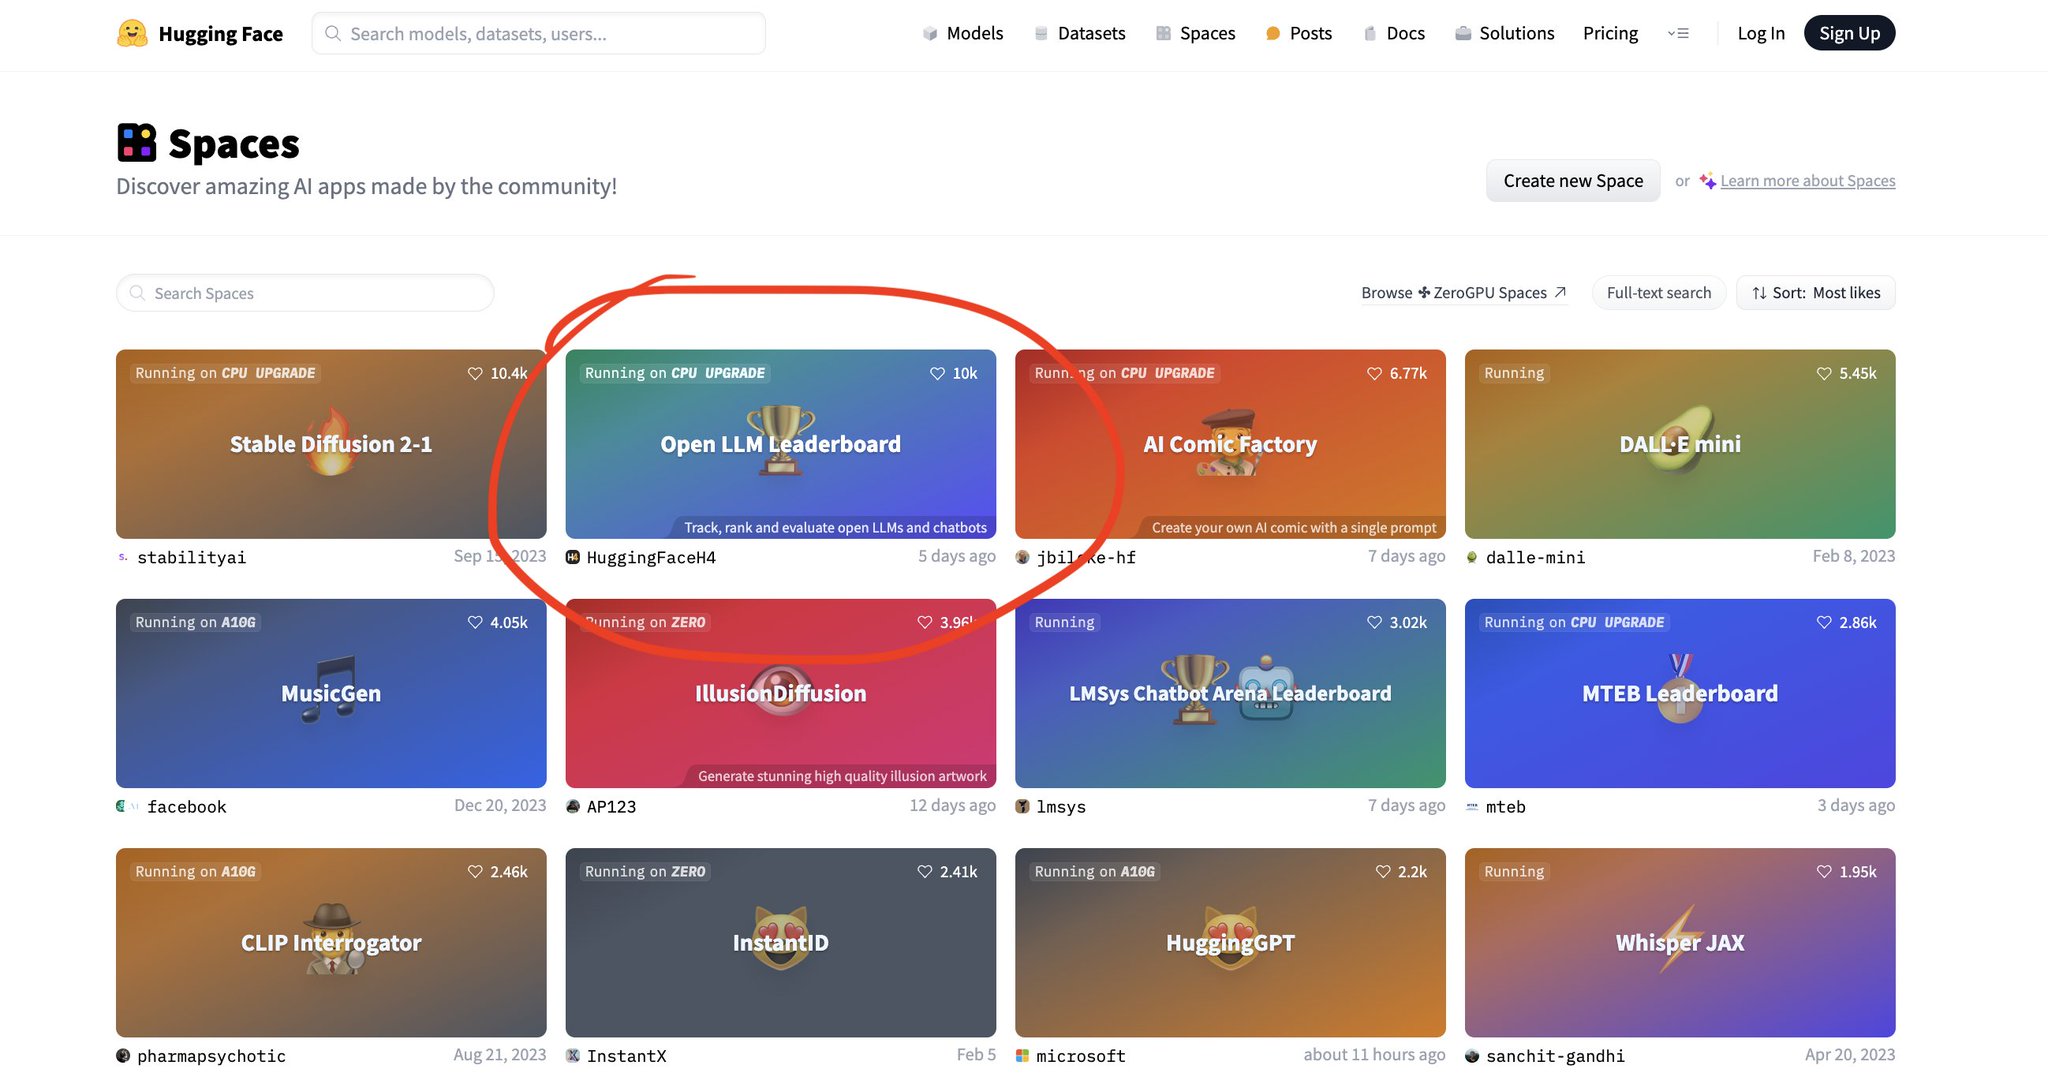
Task: Expand the more menu next to Pricing
Action: (1679, 33)
